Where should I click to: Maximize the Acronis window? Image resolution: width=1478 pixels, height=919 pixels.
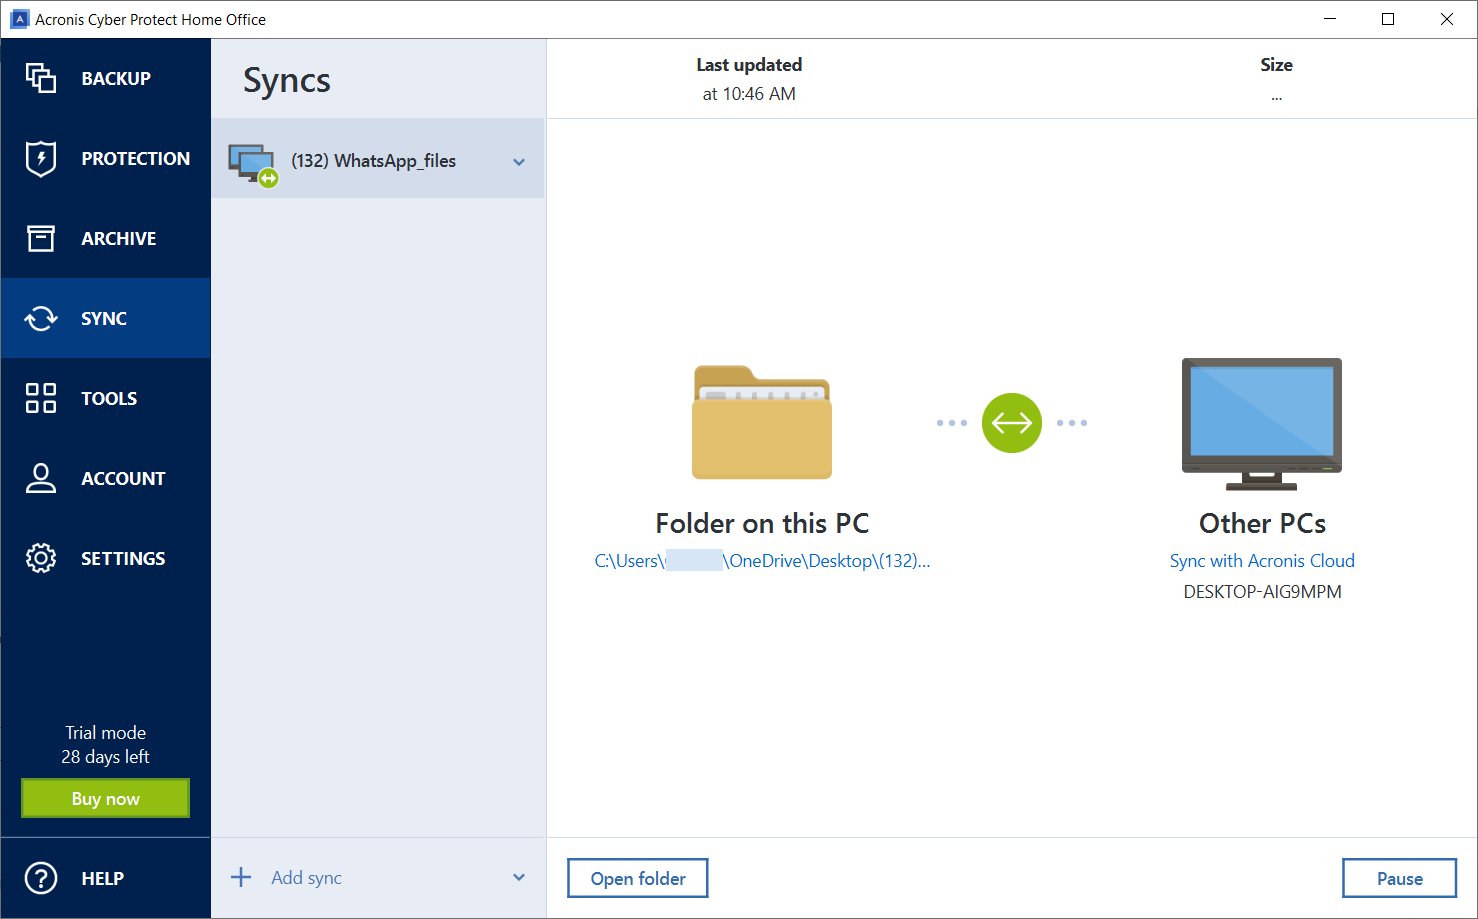[1388, 19]
